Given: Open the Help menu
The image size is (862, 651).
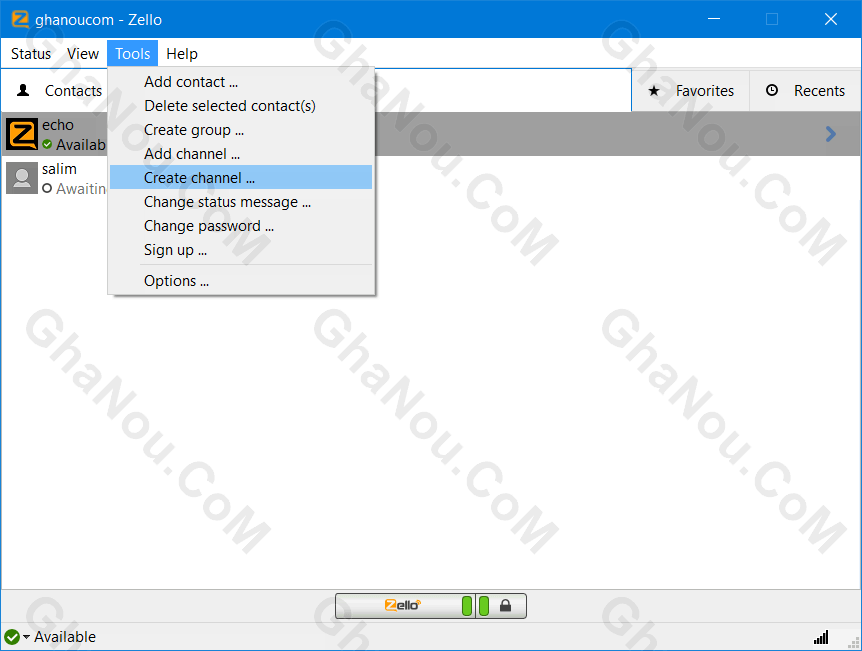Looking at the screenshot, I should pos(182,54).
